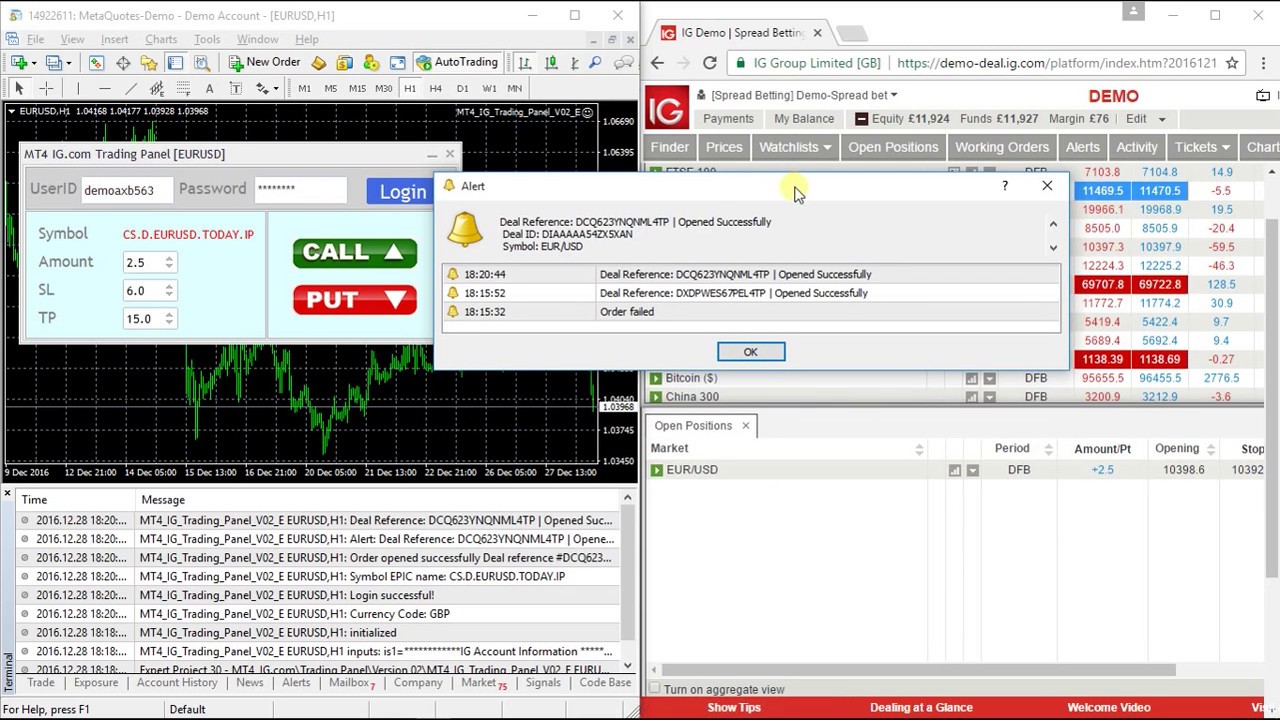
Task: Click the new chart icon in MetaTrader
Action: coord(19,62)
